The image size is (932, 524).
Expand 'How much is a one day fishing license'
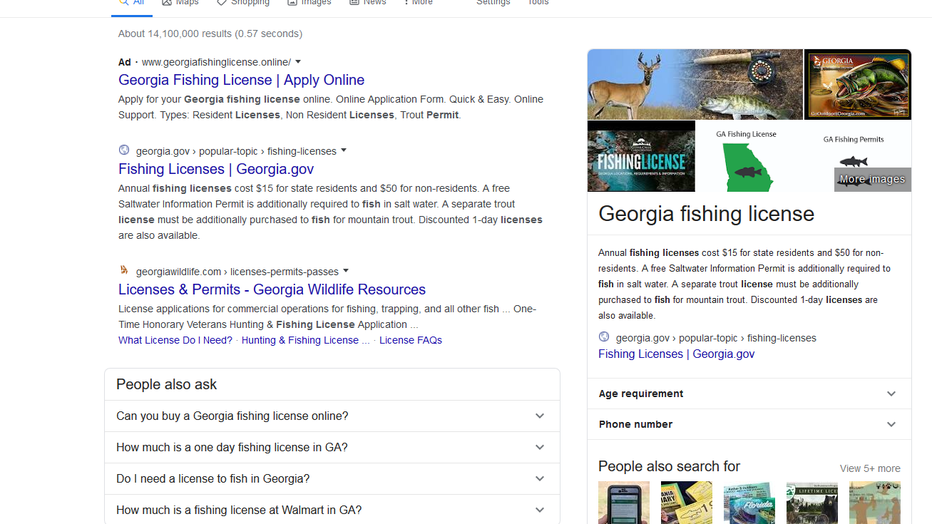coord(332,447)
